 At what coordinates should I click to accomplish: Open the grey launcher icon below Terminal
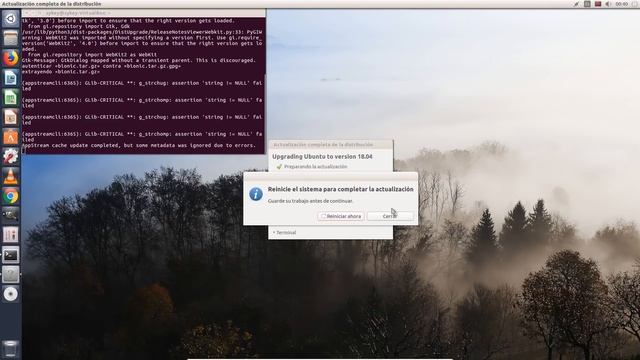tap(11, 275)
